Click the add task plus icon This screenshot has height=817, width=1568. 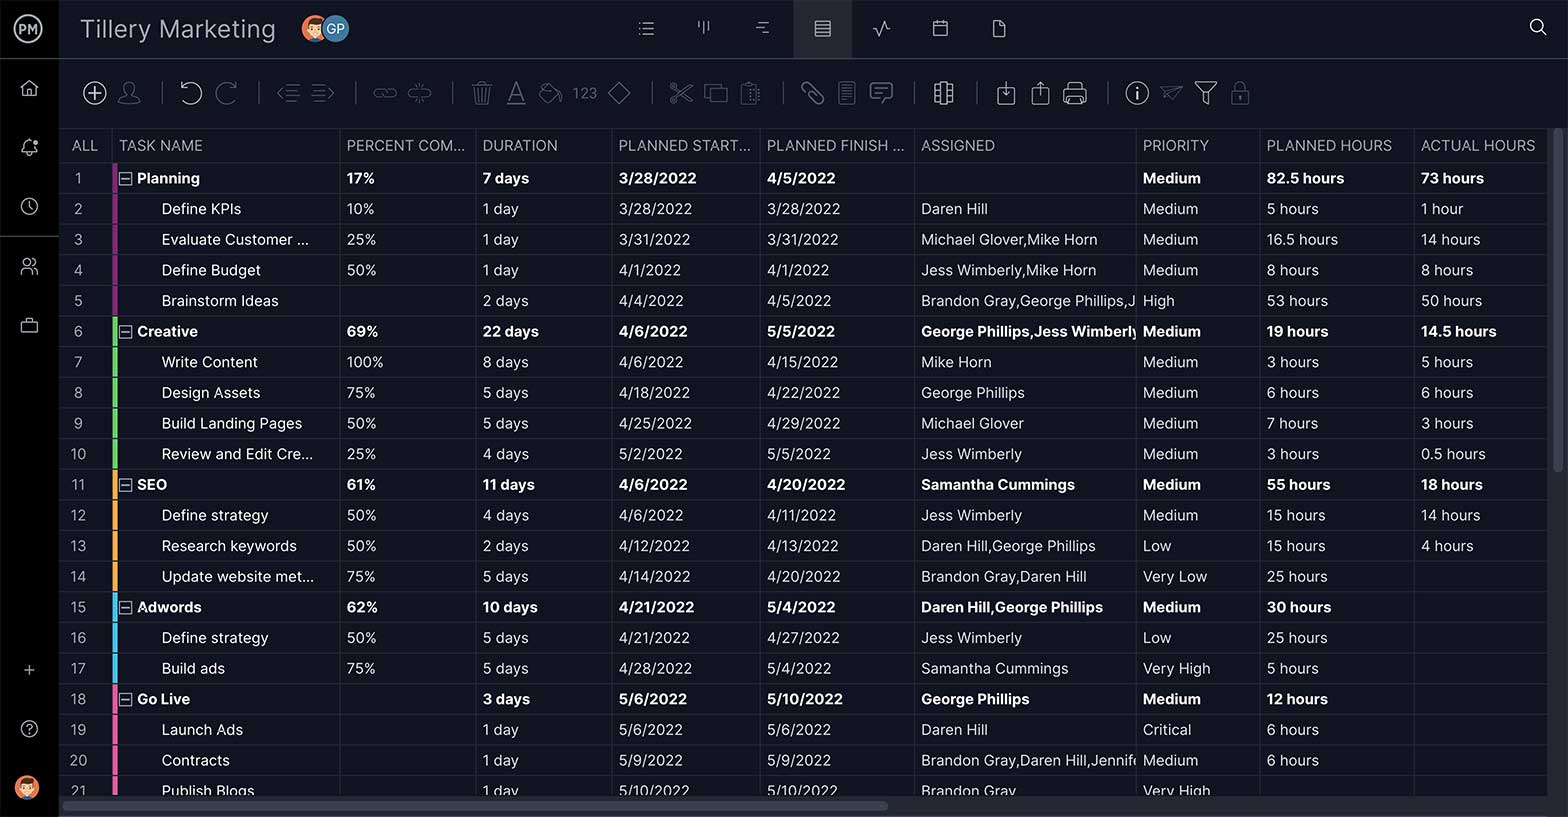pyautogui.click(x=94, y=93)
